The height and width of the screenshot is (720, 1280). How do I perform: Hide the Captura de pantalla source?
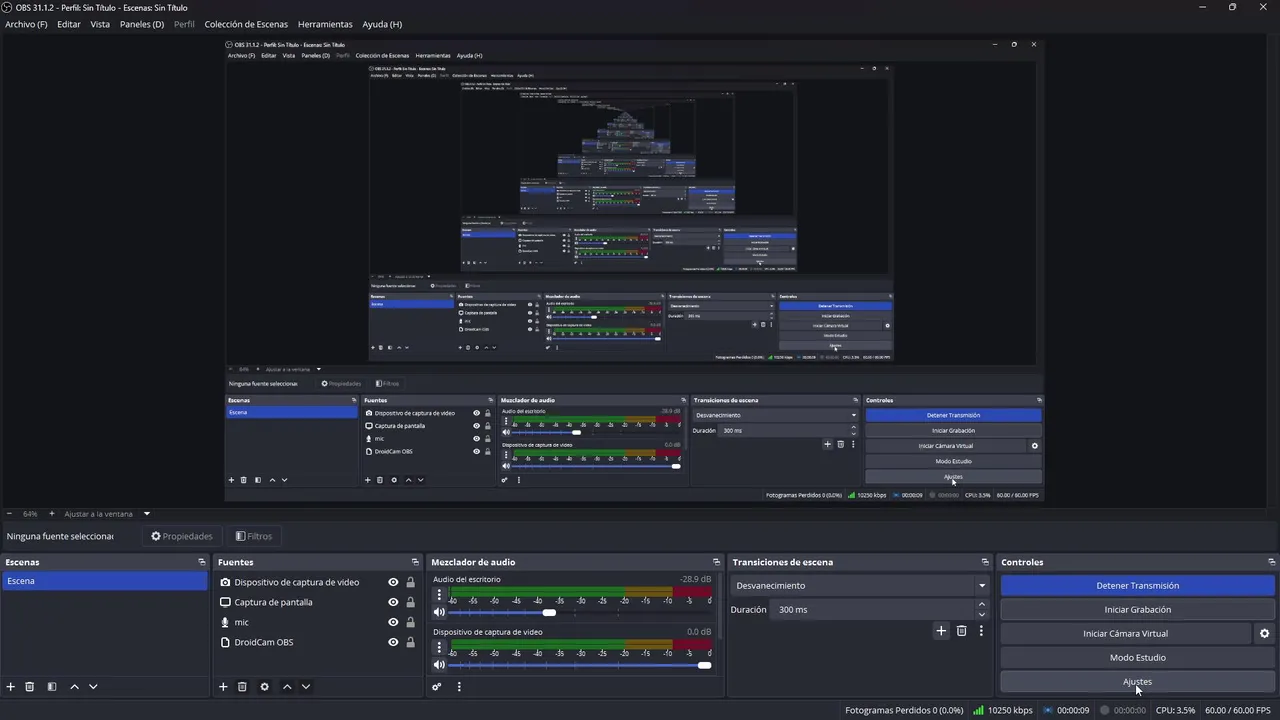(x=393, y=602)
